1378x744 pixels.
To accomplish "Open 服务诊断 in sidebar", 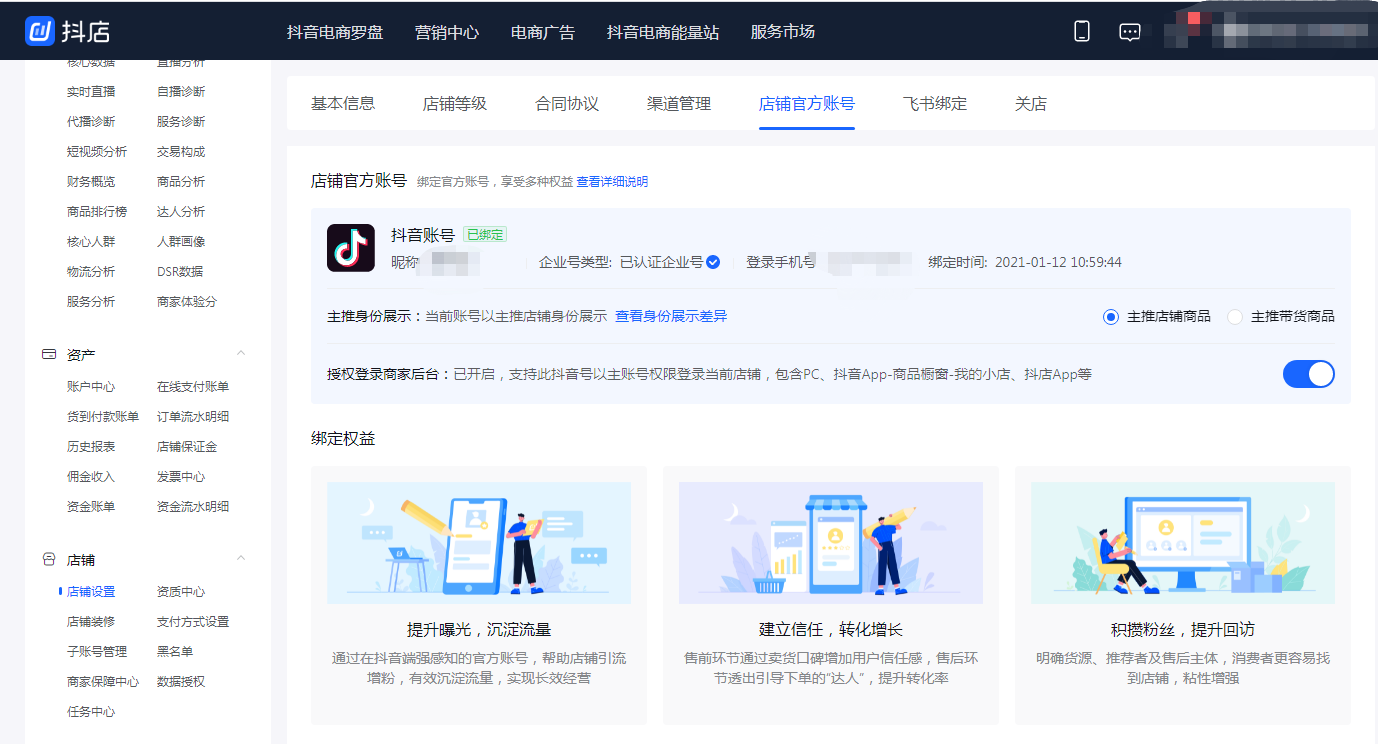I will [x=181, y=121].
